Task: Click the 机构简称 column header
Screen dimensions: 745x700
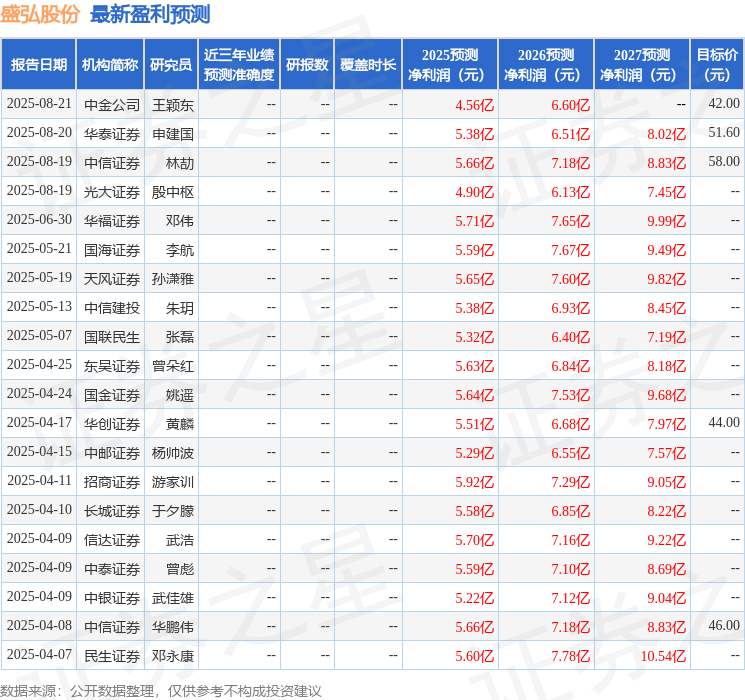Action: (x=110, y=65)
